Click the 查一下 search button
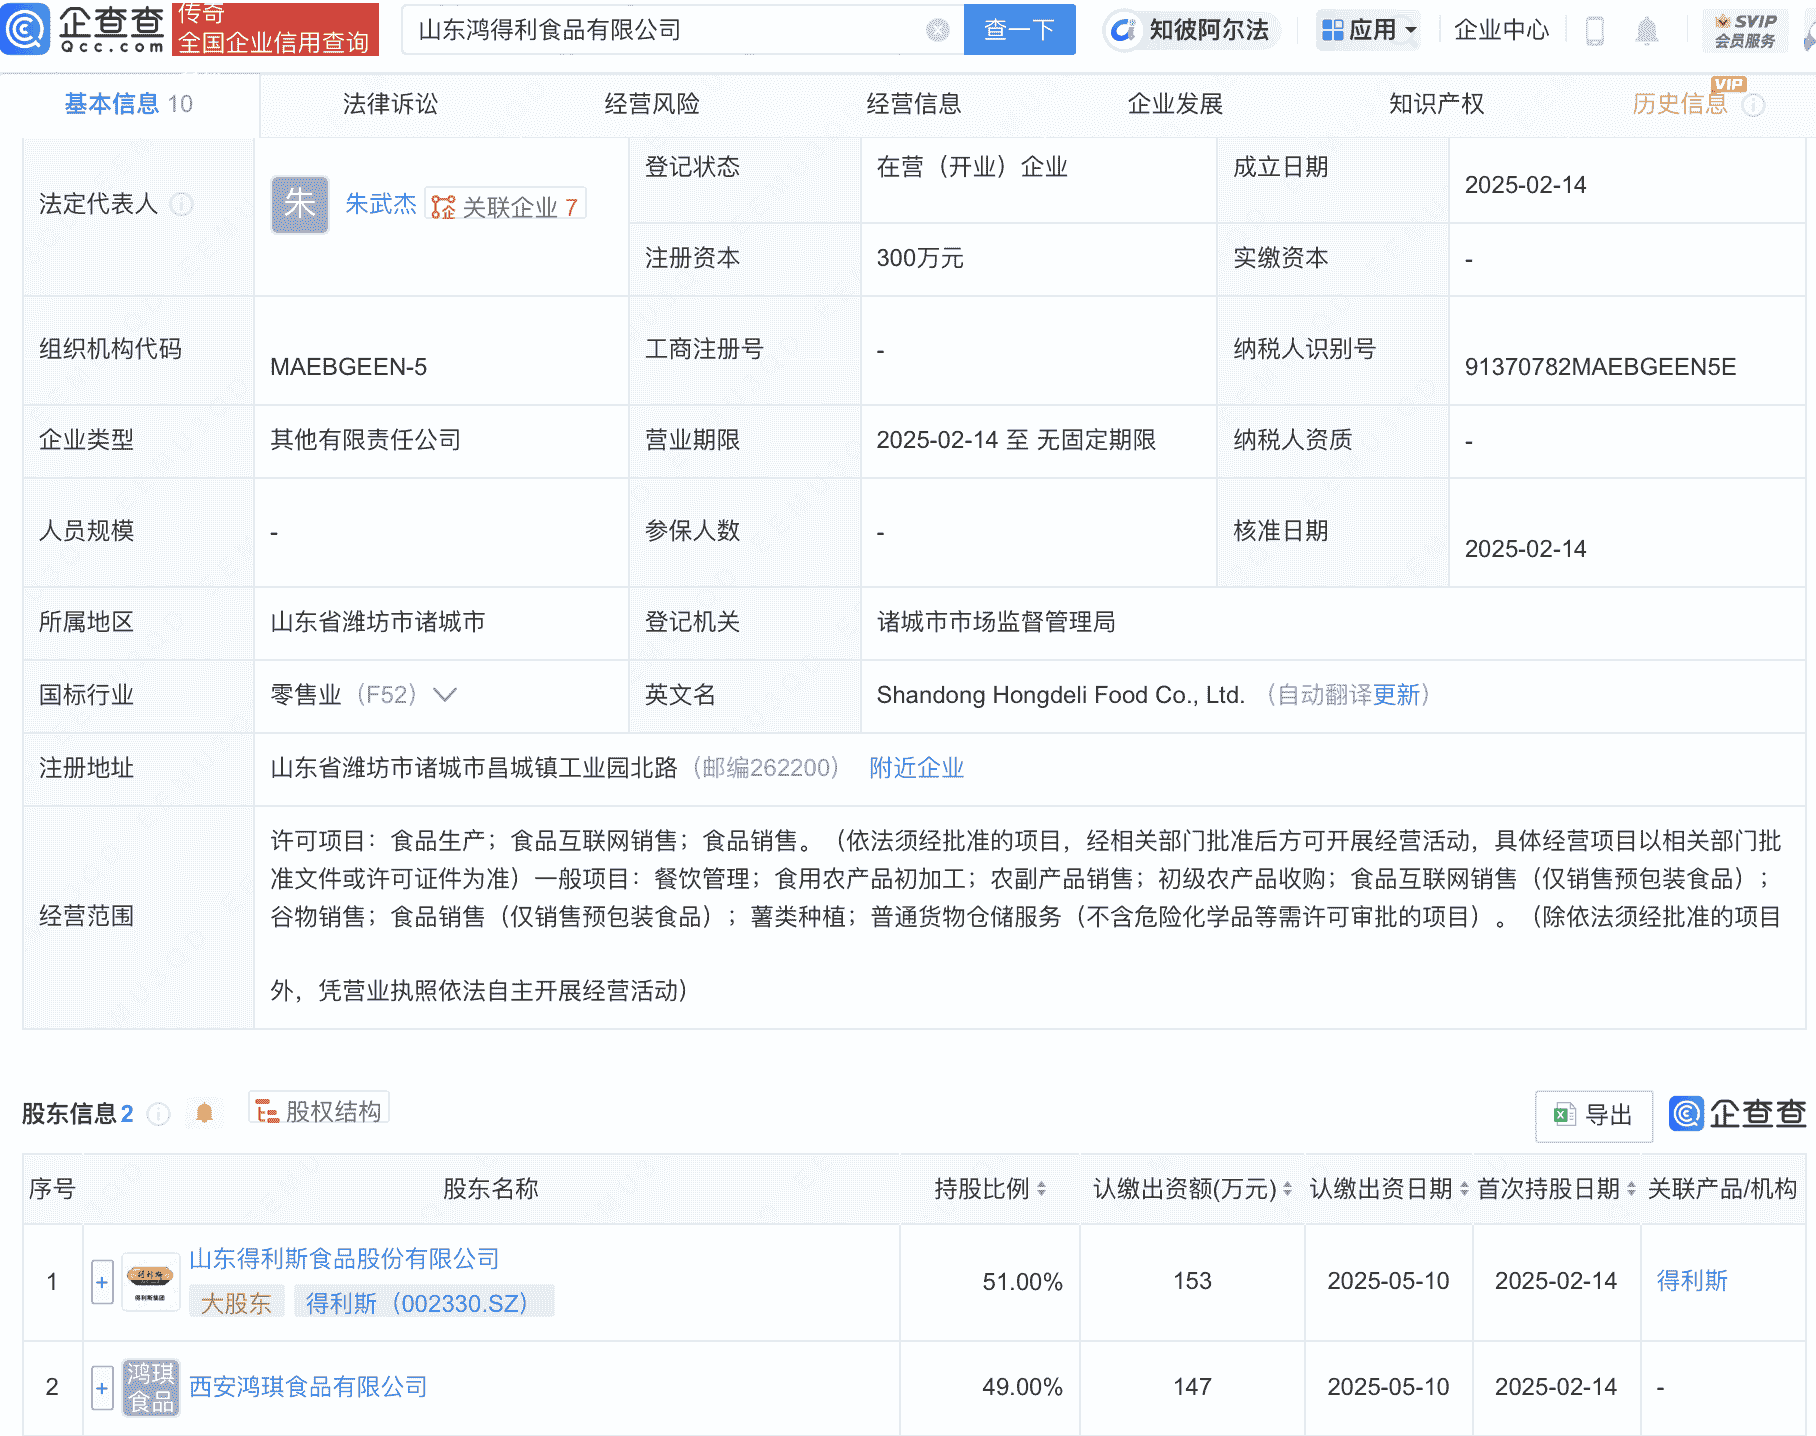1816x1436 pixels. point(1019,30)
